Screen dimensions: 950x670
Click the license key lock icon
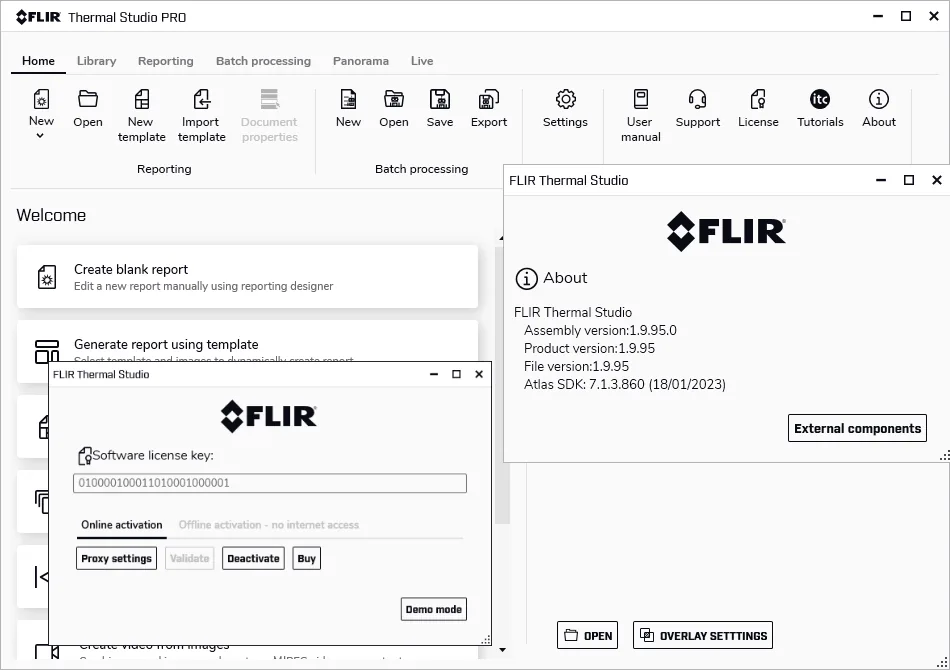point(85,456)
